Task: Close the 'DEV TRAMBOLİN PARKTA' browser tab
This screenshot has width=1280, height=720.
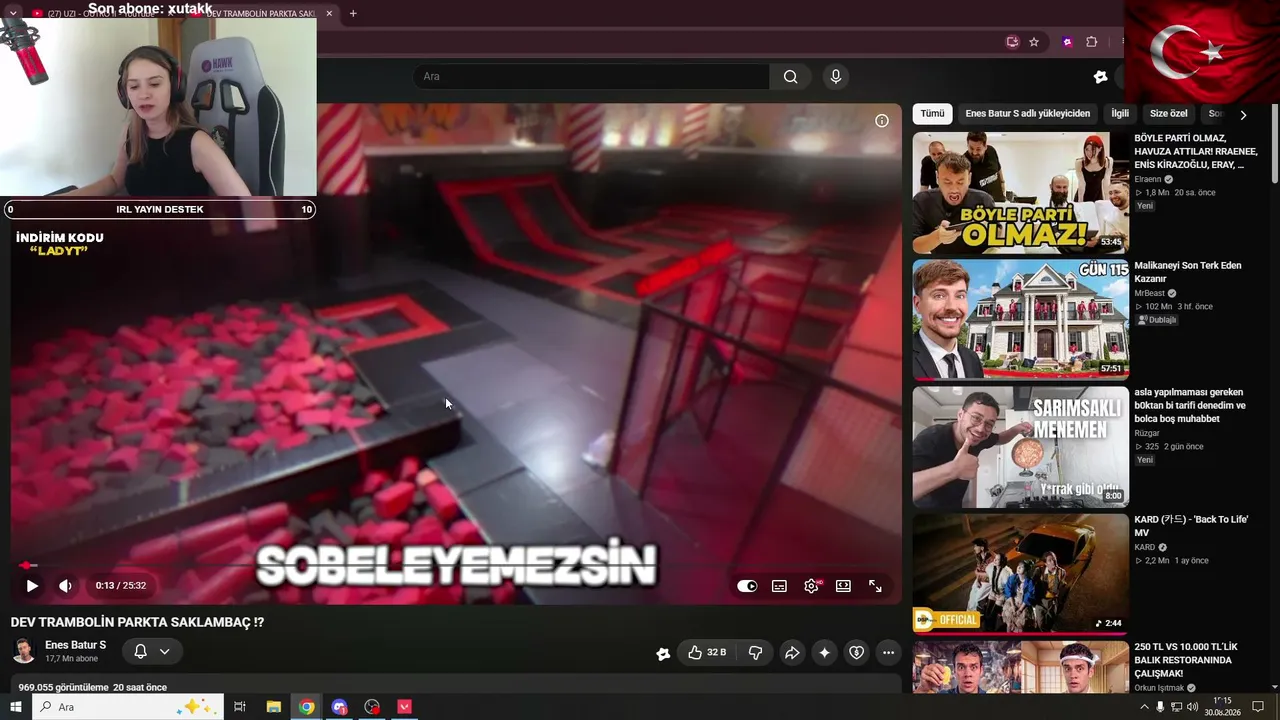Action: (329, 14)
